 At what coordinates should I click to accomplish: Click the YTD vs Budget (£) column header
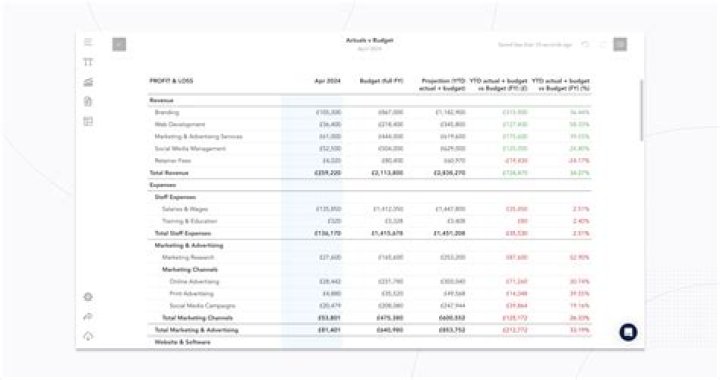[x=498, y=84]
